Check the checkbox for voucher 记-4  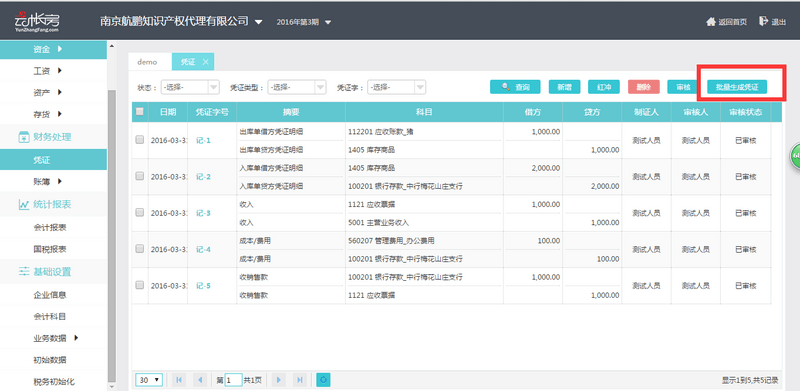coord(139,249)
